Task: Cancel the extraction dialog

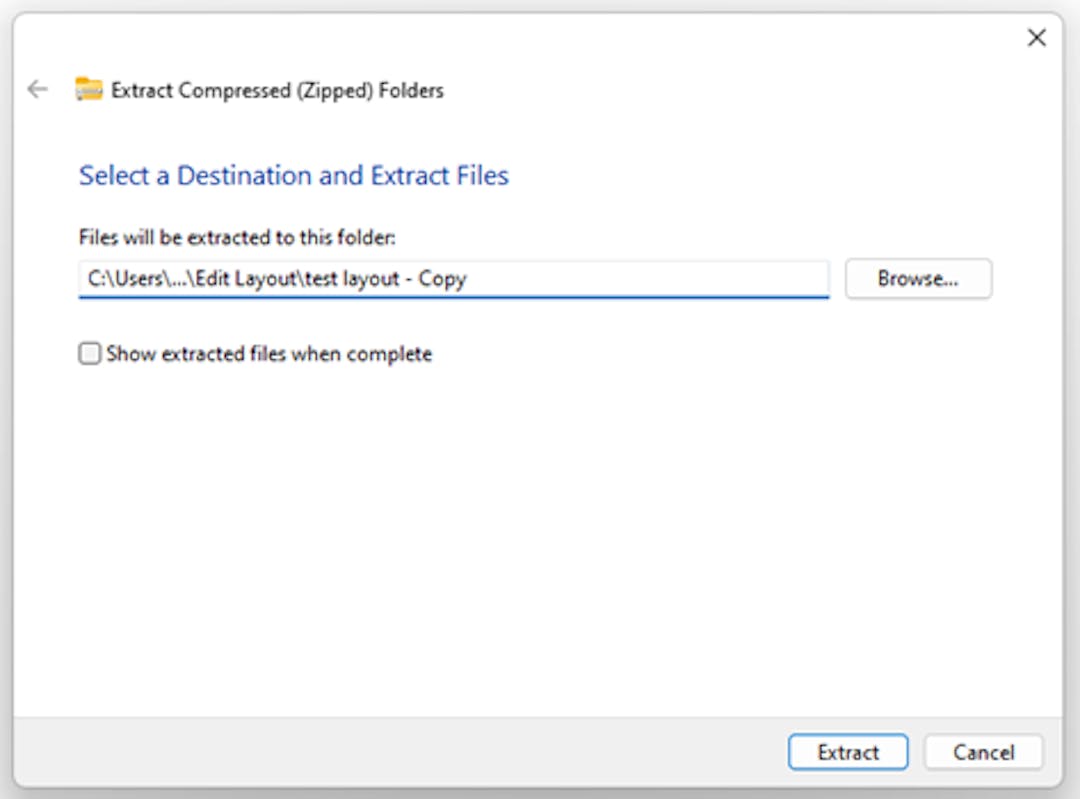Action: pyautogui.click(x=984, y=752)
